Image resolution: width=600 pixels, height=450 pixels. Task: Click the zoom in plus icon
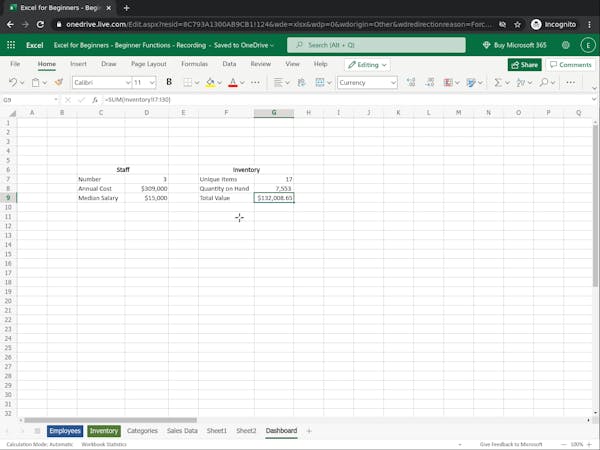589,444
